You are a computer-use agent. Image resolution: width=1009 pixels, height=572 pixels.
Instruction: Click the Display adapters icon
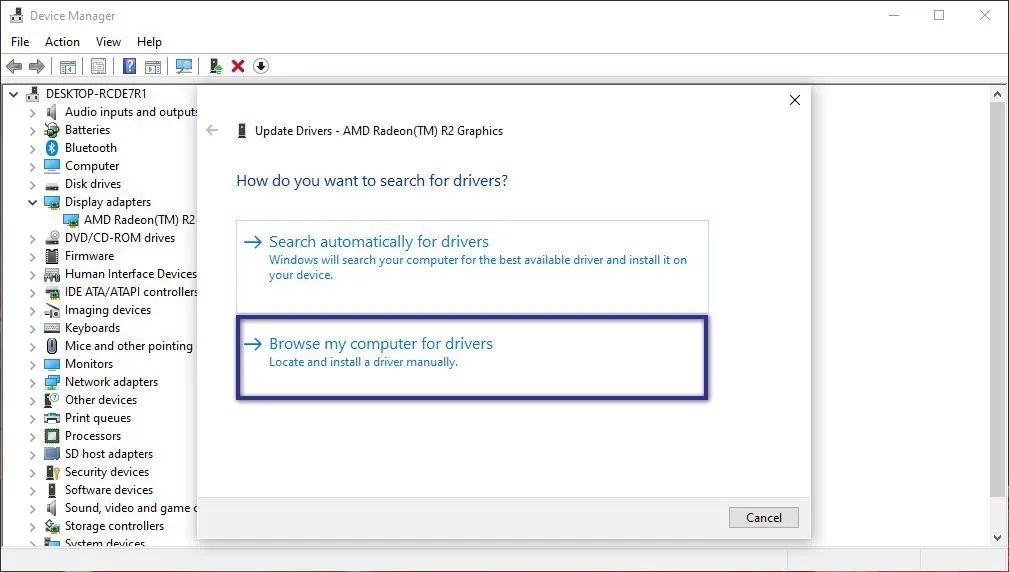click(51, 202)
